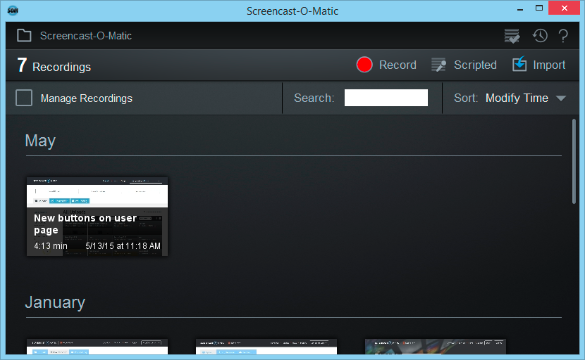Click into the Search input field
585x360 pixels.
[x=386, y=98]
